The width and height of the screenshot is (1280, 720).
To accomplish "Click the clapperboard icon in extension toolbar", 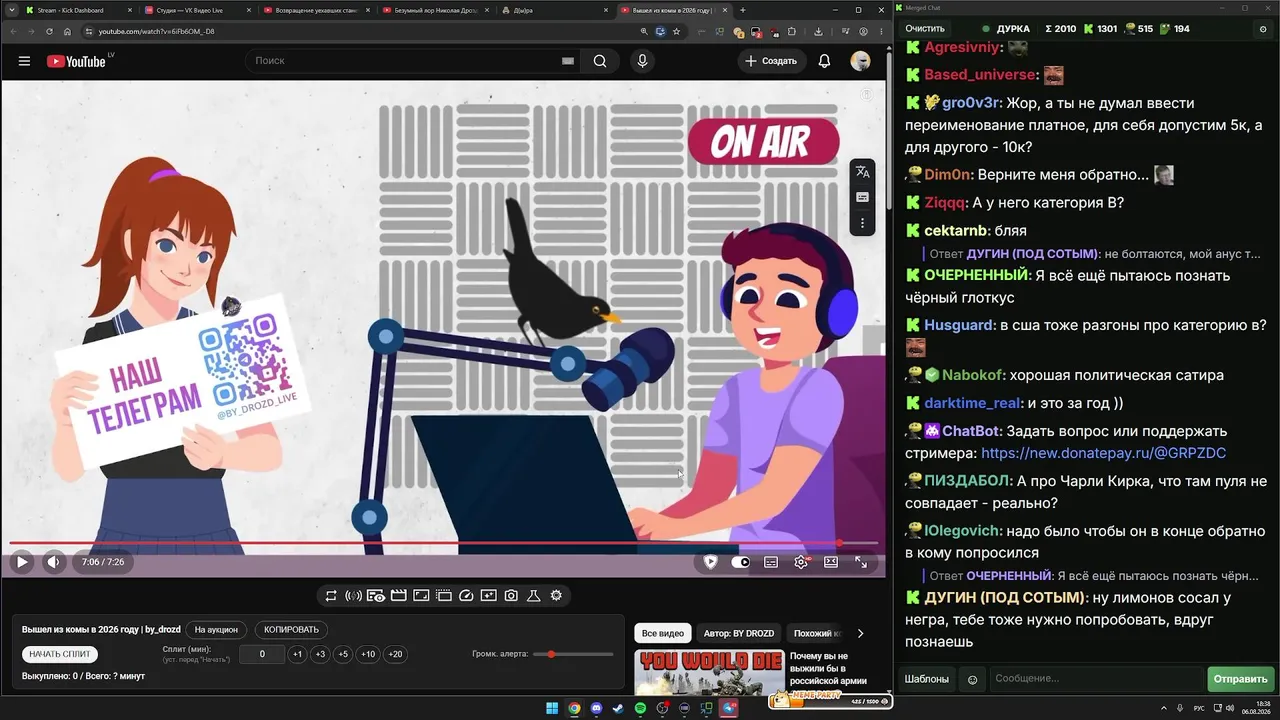I will click(x=398, y=596).
